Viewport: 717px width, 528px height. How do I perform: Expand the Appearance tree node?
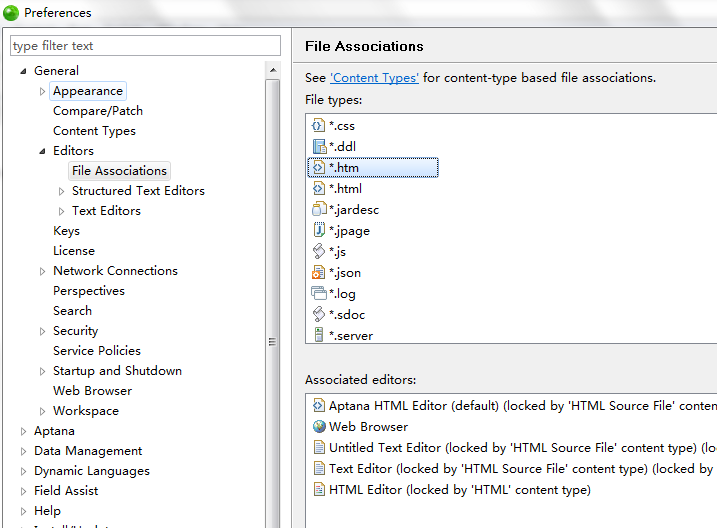[42, 91]
